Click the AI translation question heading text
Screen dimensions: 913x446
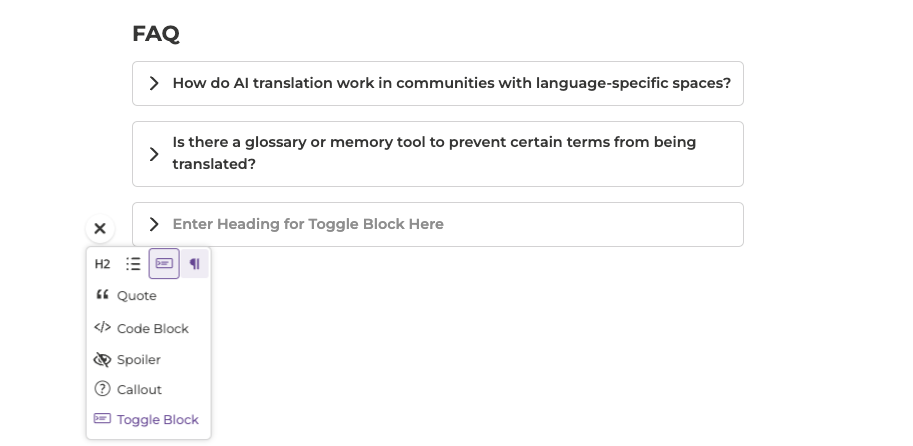(x=451, y=84)
